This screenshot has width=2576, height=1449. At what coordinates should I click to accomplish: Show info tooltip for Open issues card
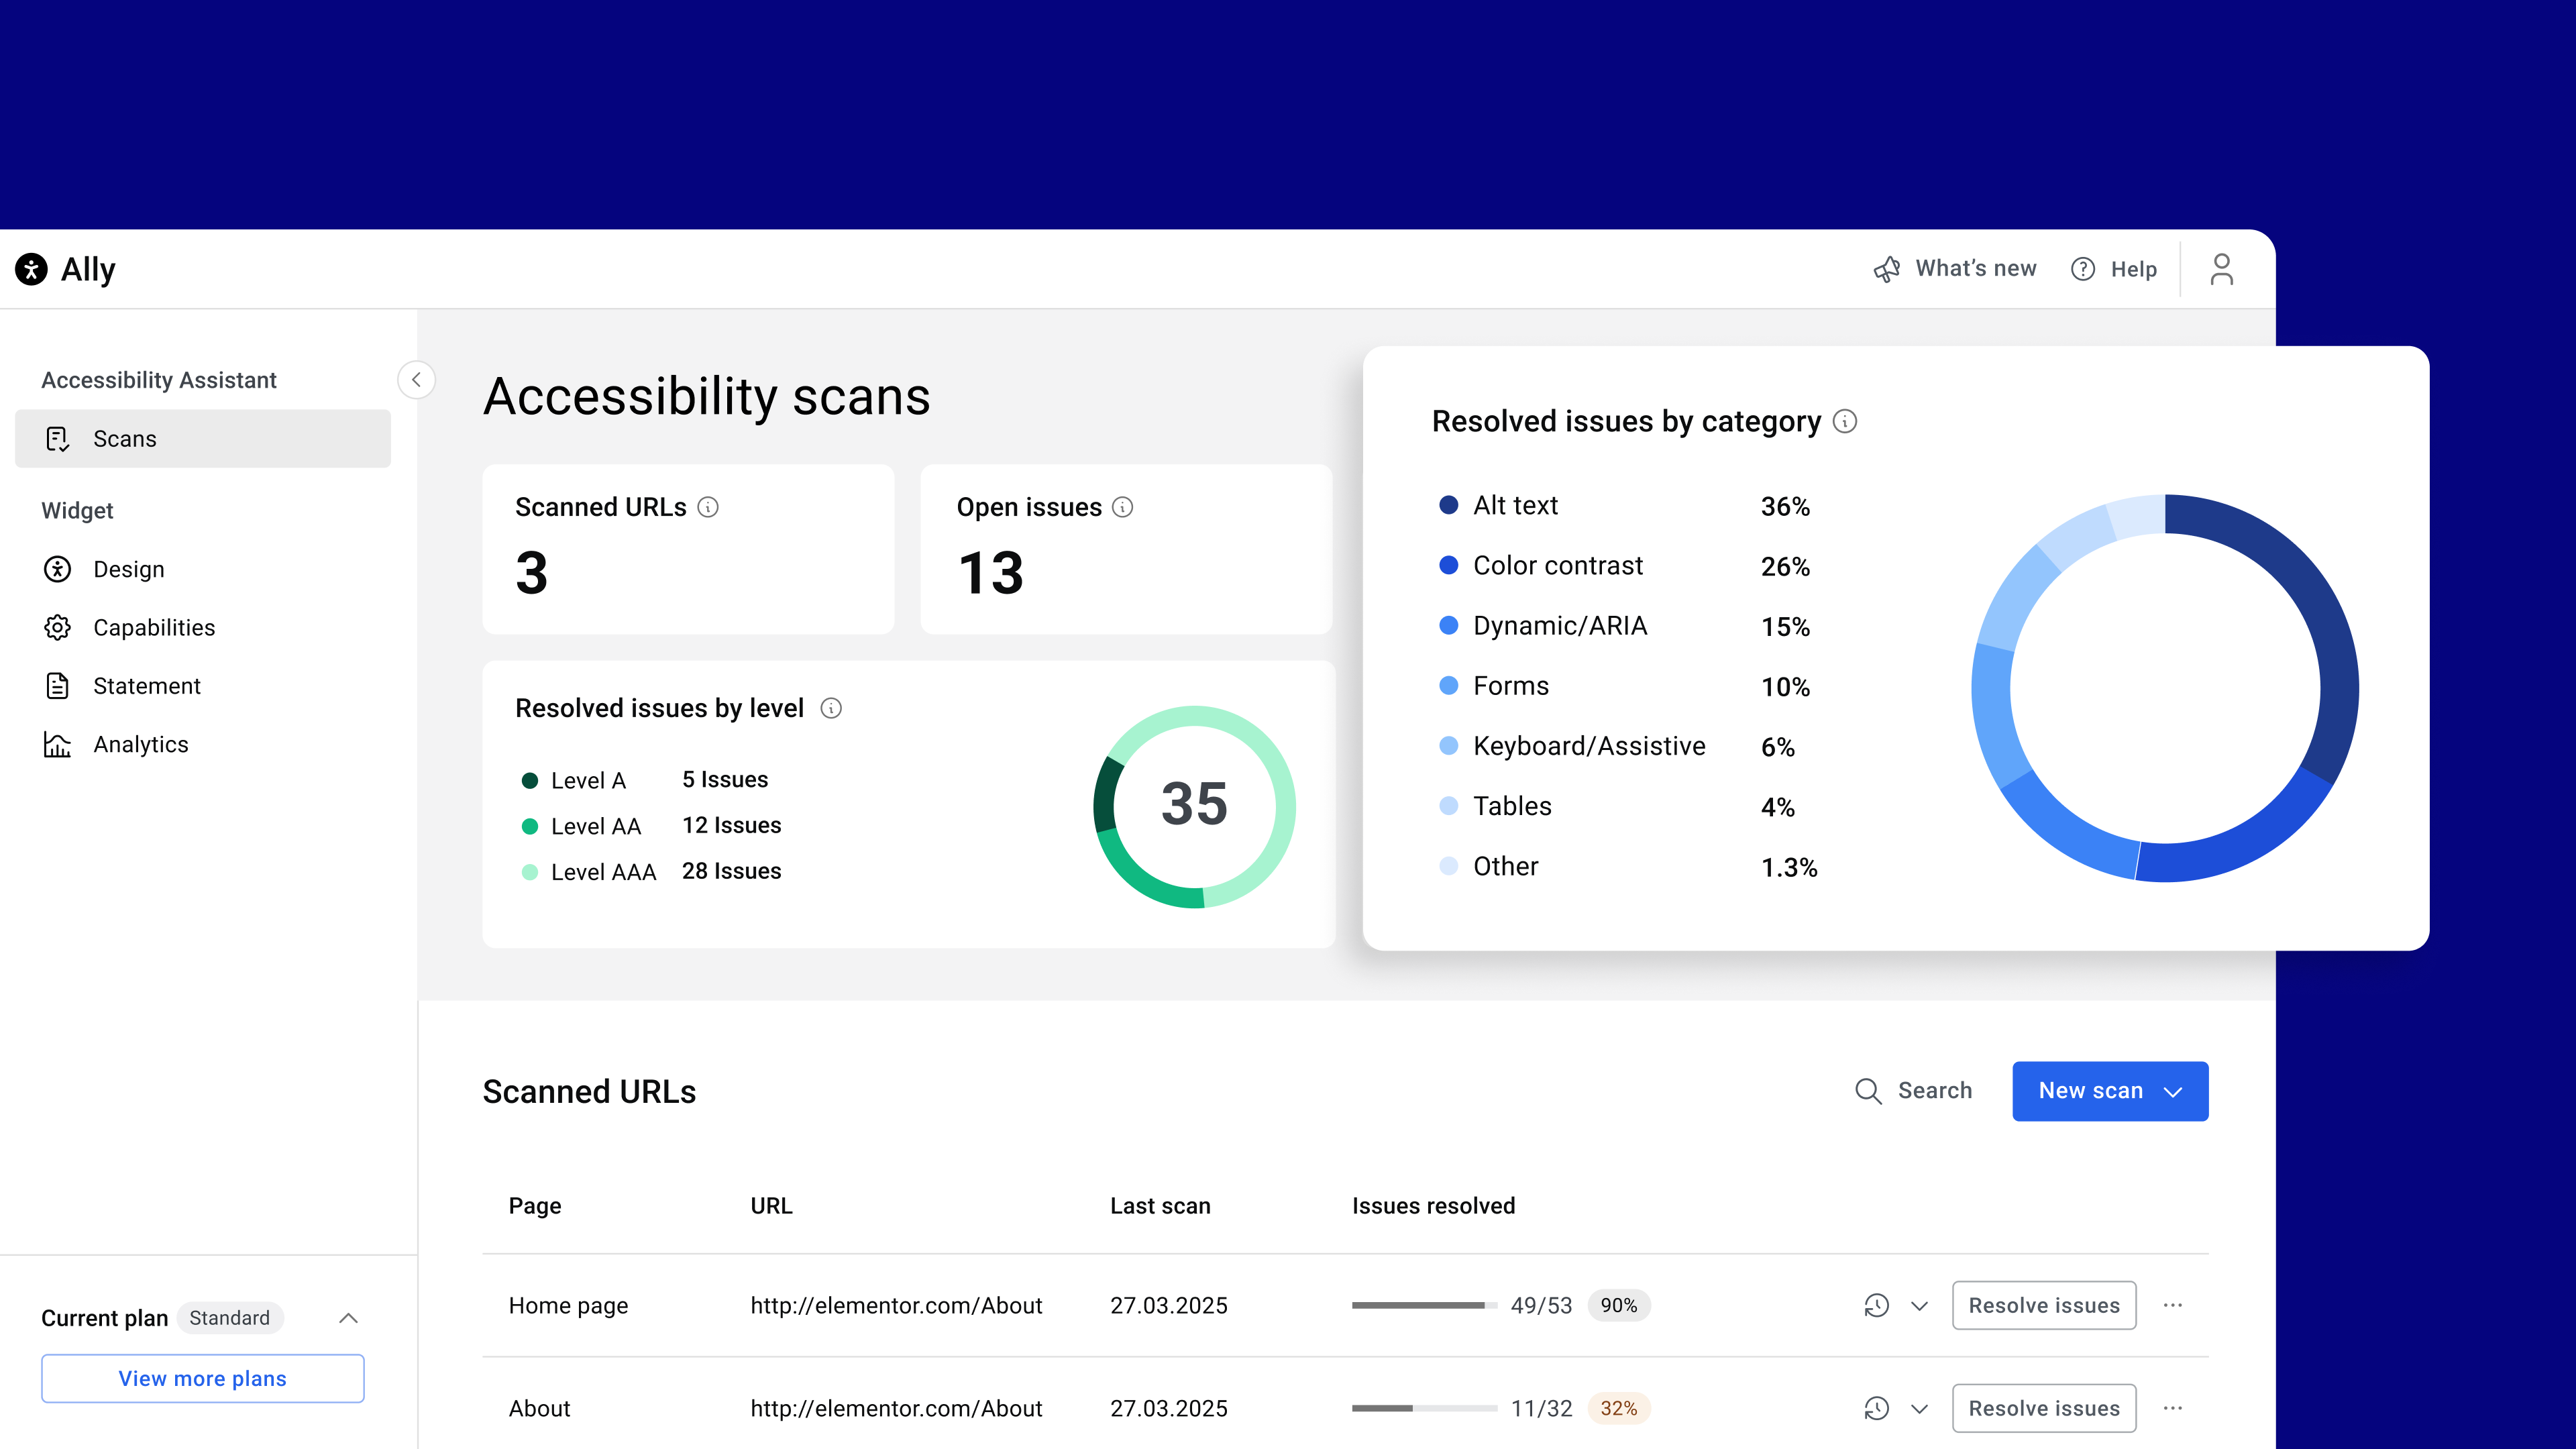click(x=1123, y=507)
